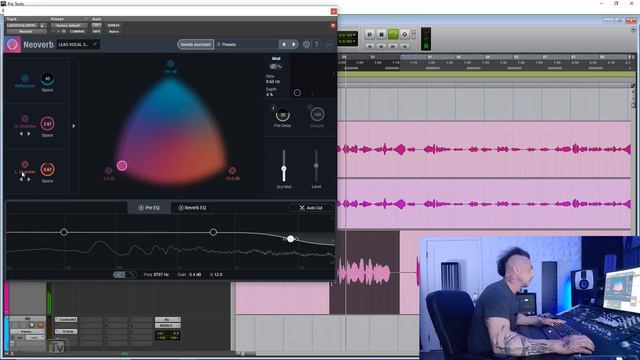Image resolution: width=640 pixels, height=360 pixels.
Task: Click the Mod Depth value 6 %
Action: pos(269,94)
